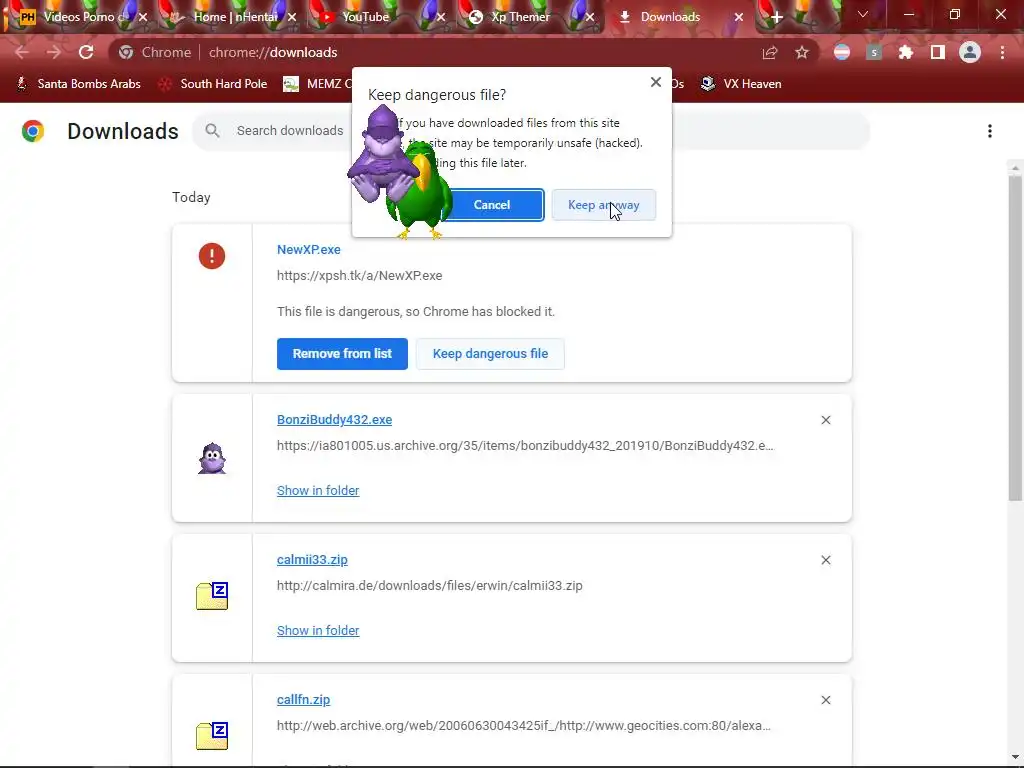Open the profile avatar menu
Viewport: 1024px width, 768px height.
point(970,52)
